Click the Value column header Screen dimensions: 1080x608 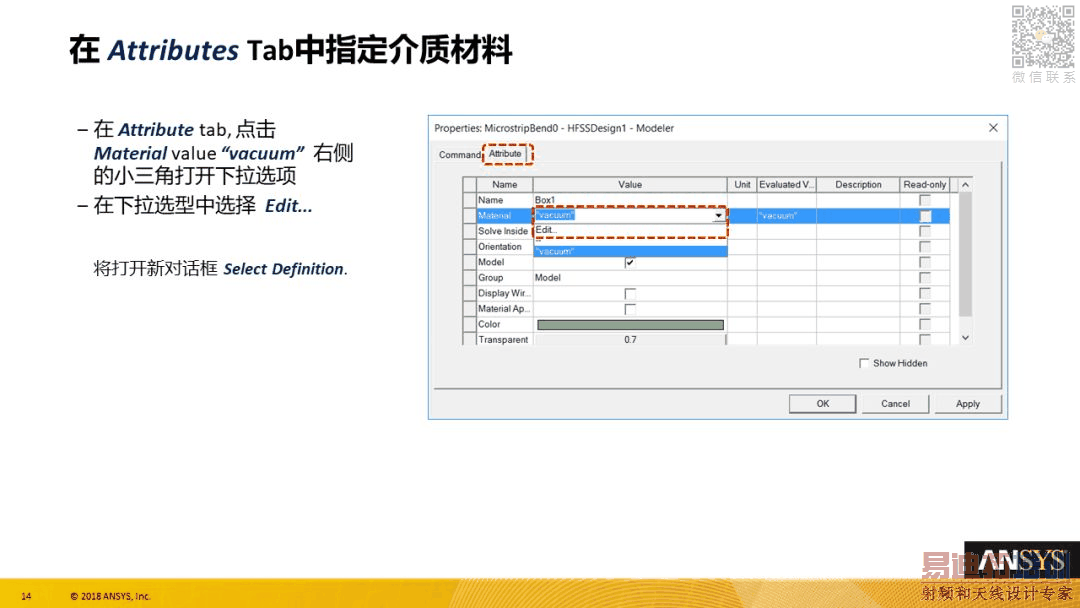pyautogui.click(x=630, y=185)
